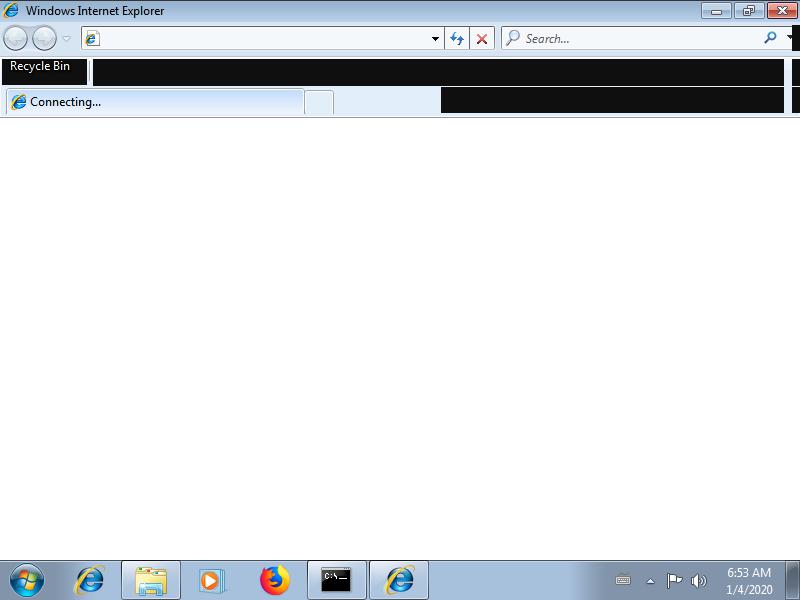800x600 pixels.
Task: Open Windows Media Player from taskbar
Action: pos(211,580)
